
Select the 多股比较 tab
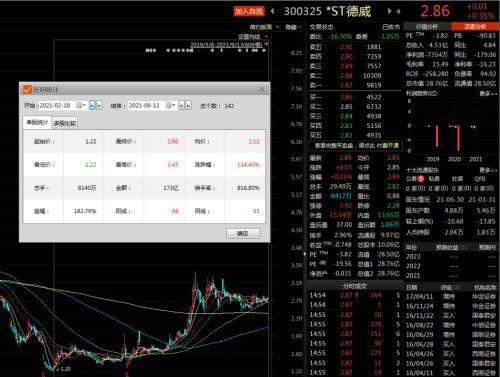pos(65,123)
